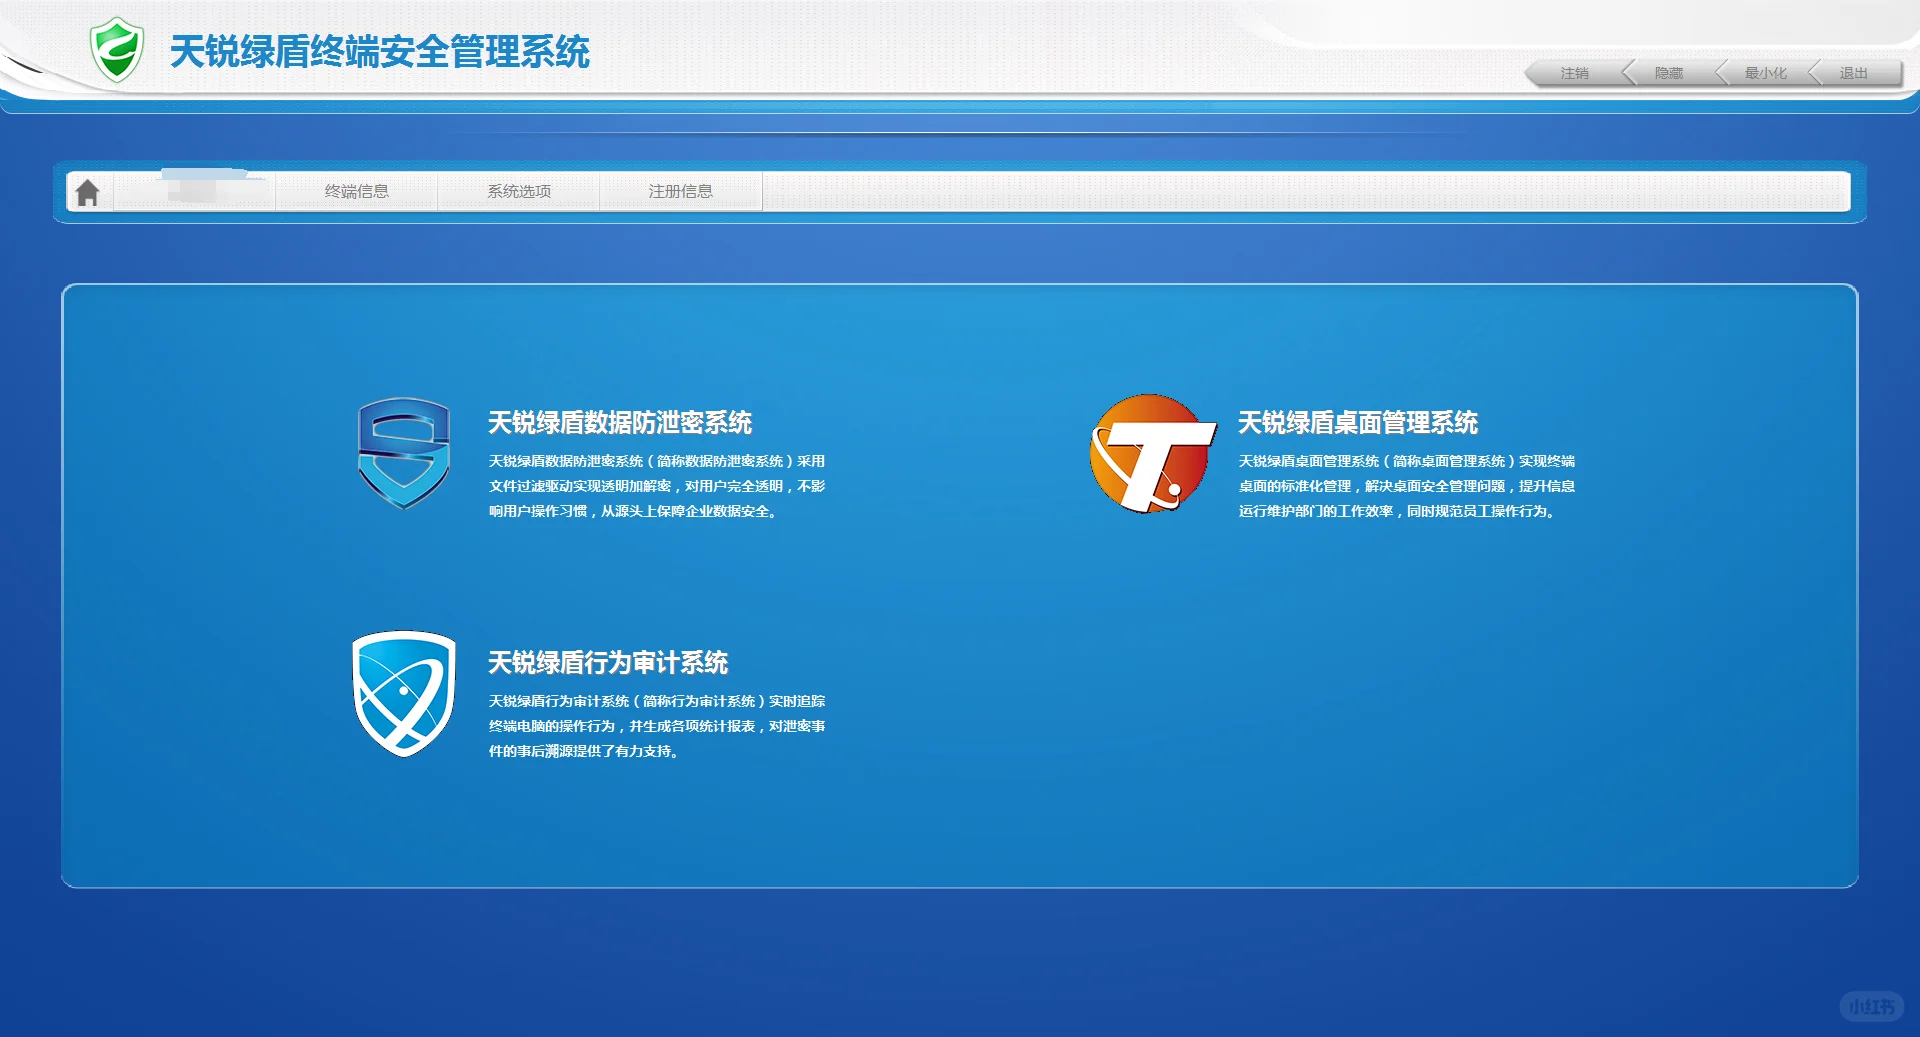The width and height of the screenshot is (1920, 1037).
Task: Switch to the 终端信息 tab
Action: coord(357,191)
